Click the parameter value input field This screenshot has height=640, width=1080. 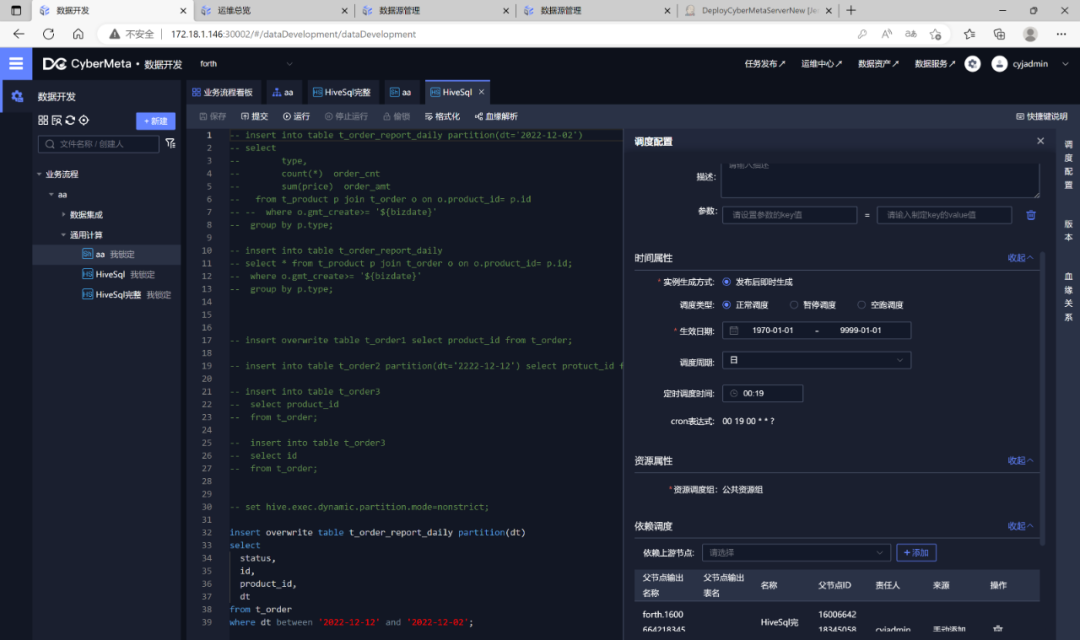point(944,215)
